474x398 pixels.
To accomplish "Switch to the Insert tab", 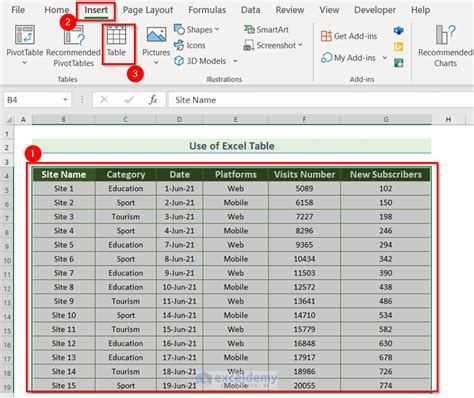I will click(96, 10).
